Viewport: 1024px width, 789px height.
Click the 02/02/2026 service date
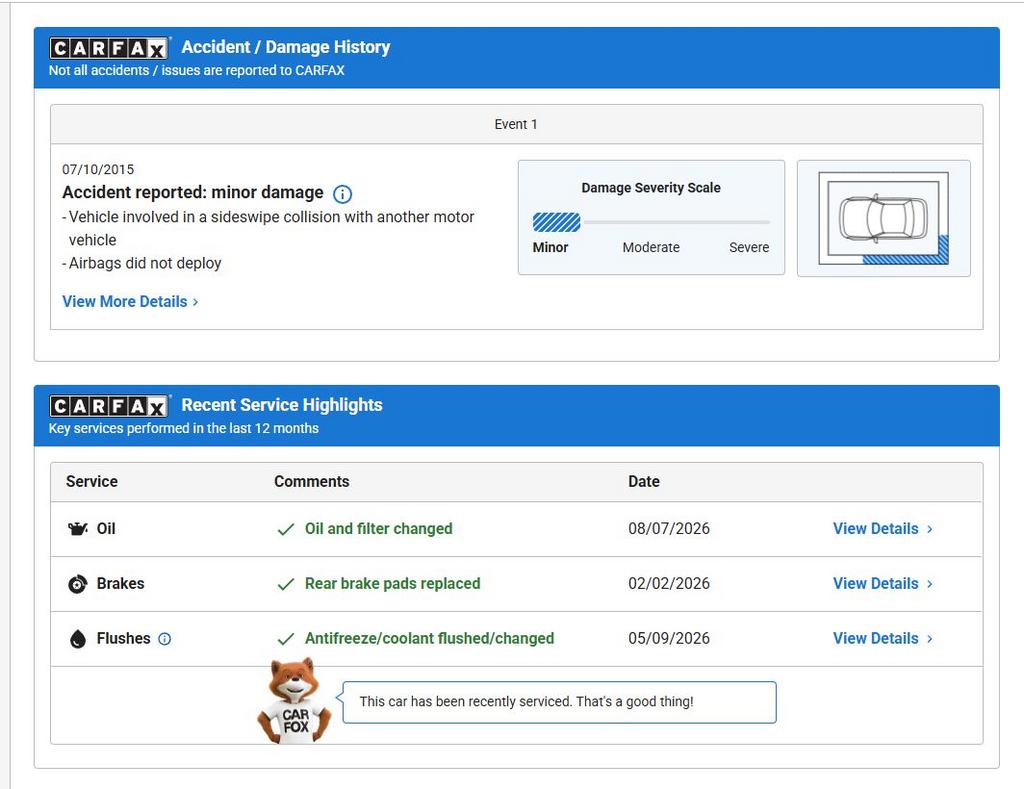coord(669,583)
